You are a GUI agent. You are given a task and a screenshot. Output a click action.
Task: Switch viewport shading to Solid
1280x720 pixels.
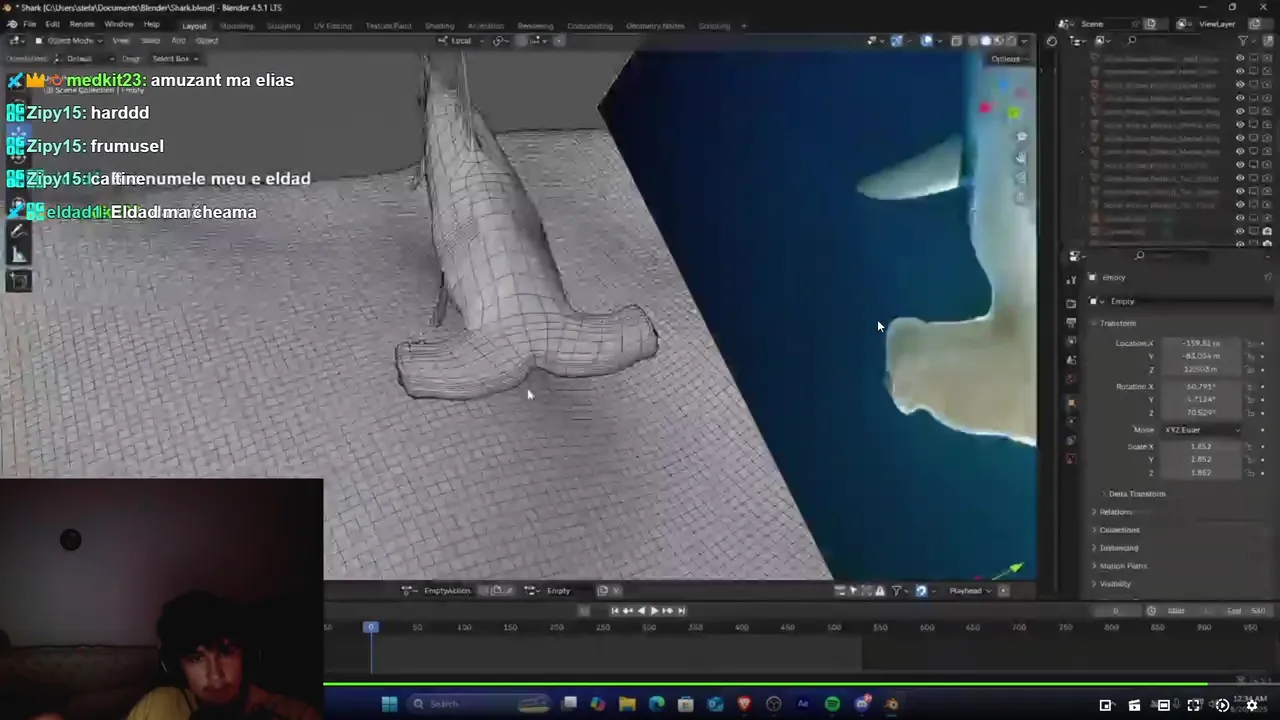pos(986,41)
